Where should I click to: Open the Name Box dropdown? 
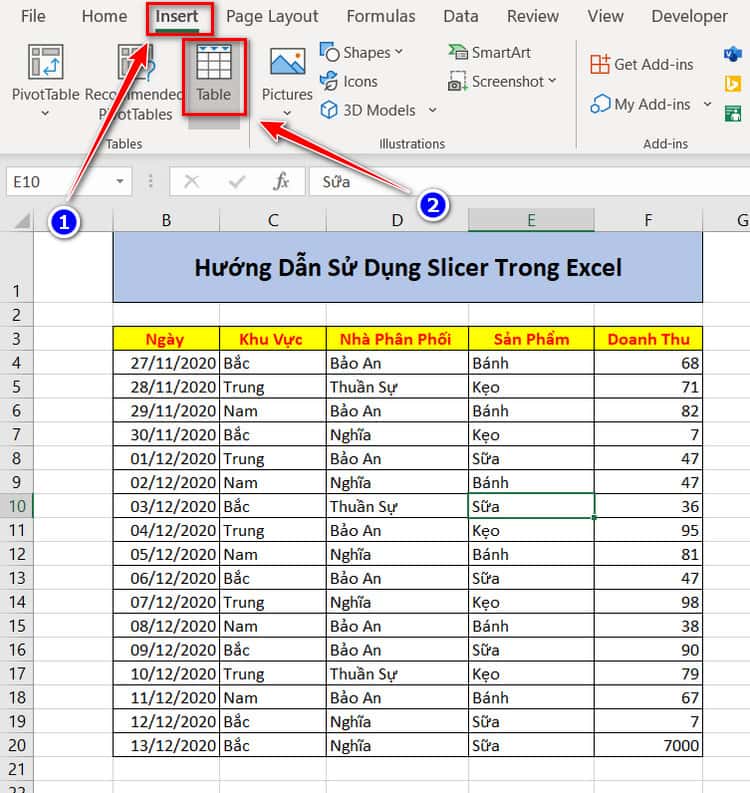120,181
